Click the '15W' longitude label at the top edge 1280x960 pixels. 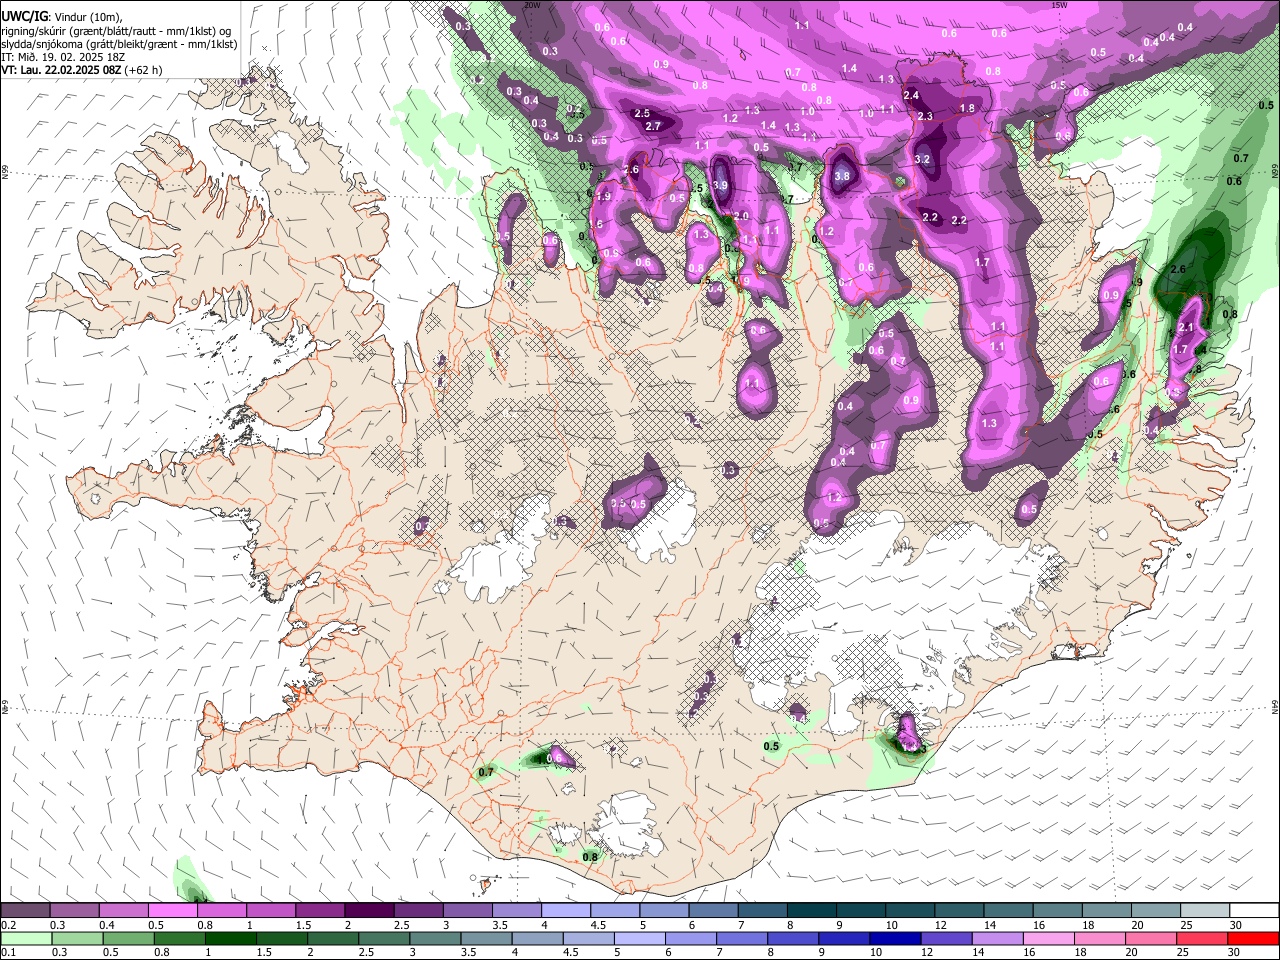click(1059, 5)
